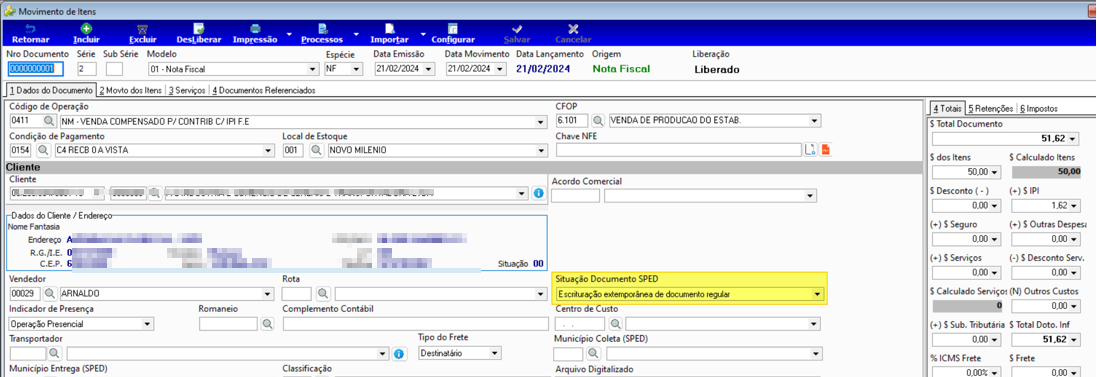This screenshot has width=1097, height=377.
Task: Switch to Impostos tab
Action: 1038,108
